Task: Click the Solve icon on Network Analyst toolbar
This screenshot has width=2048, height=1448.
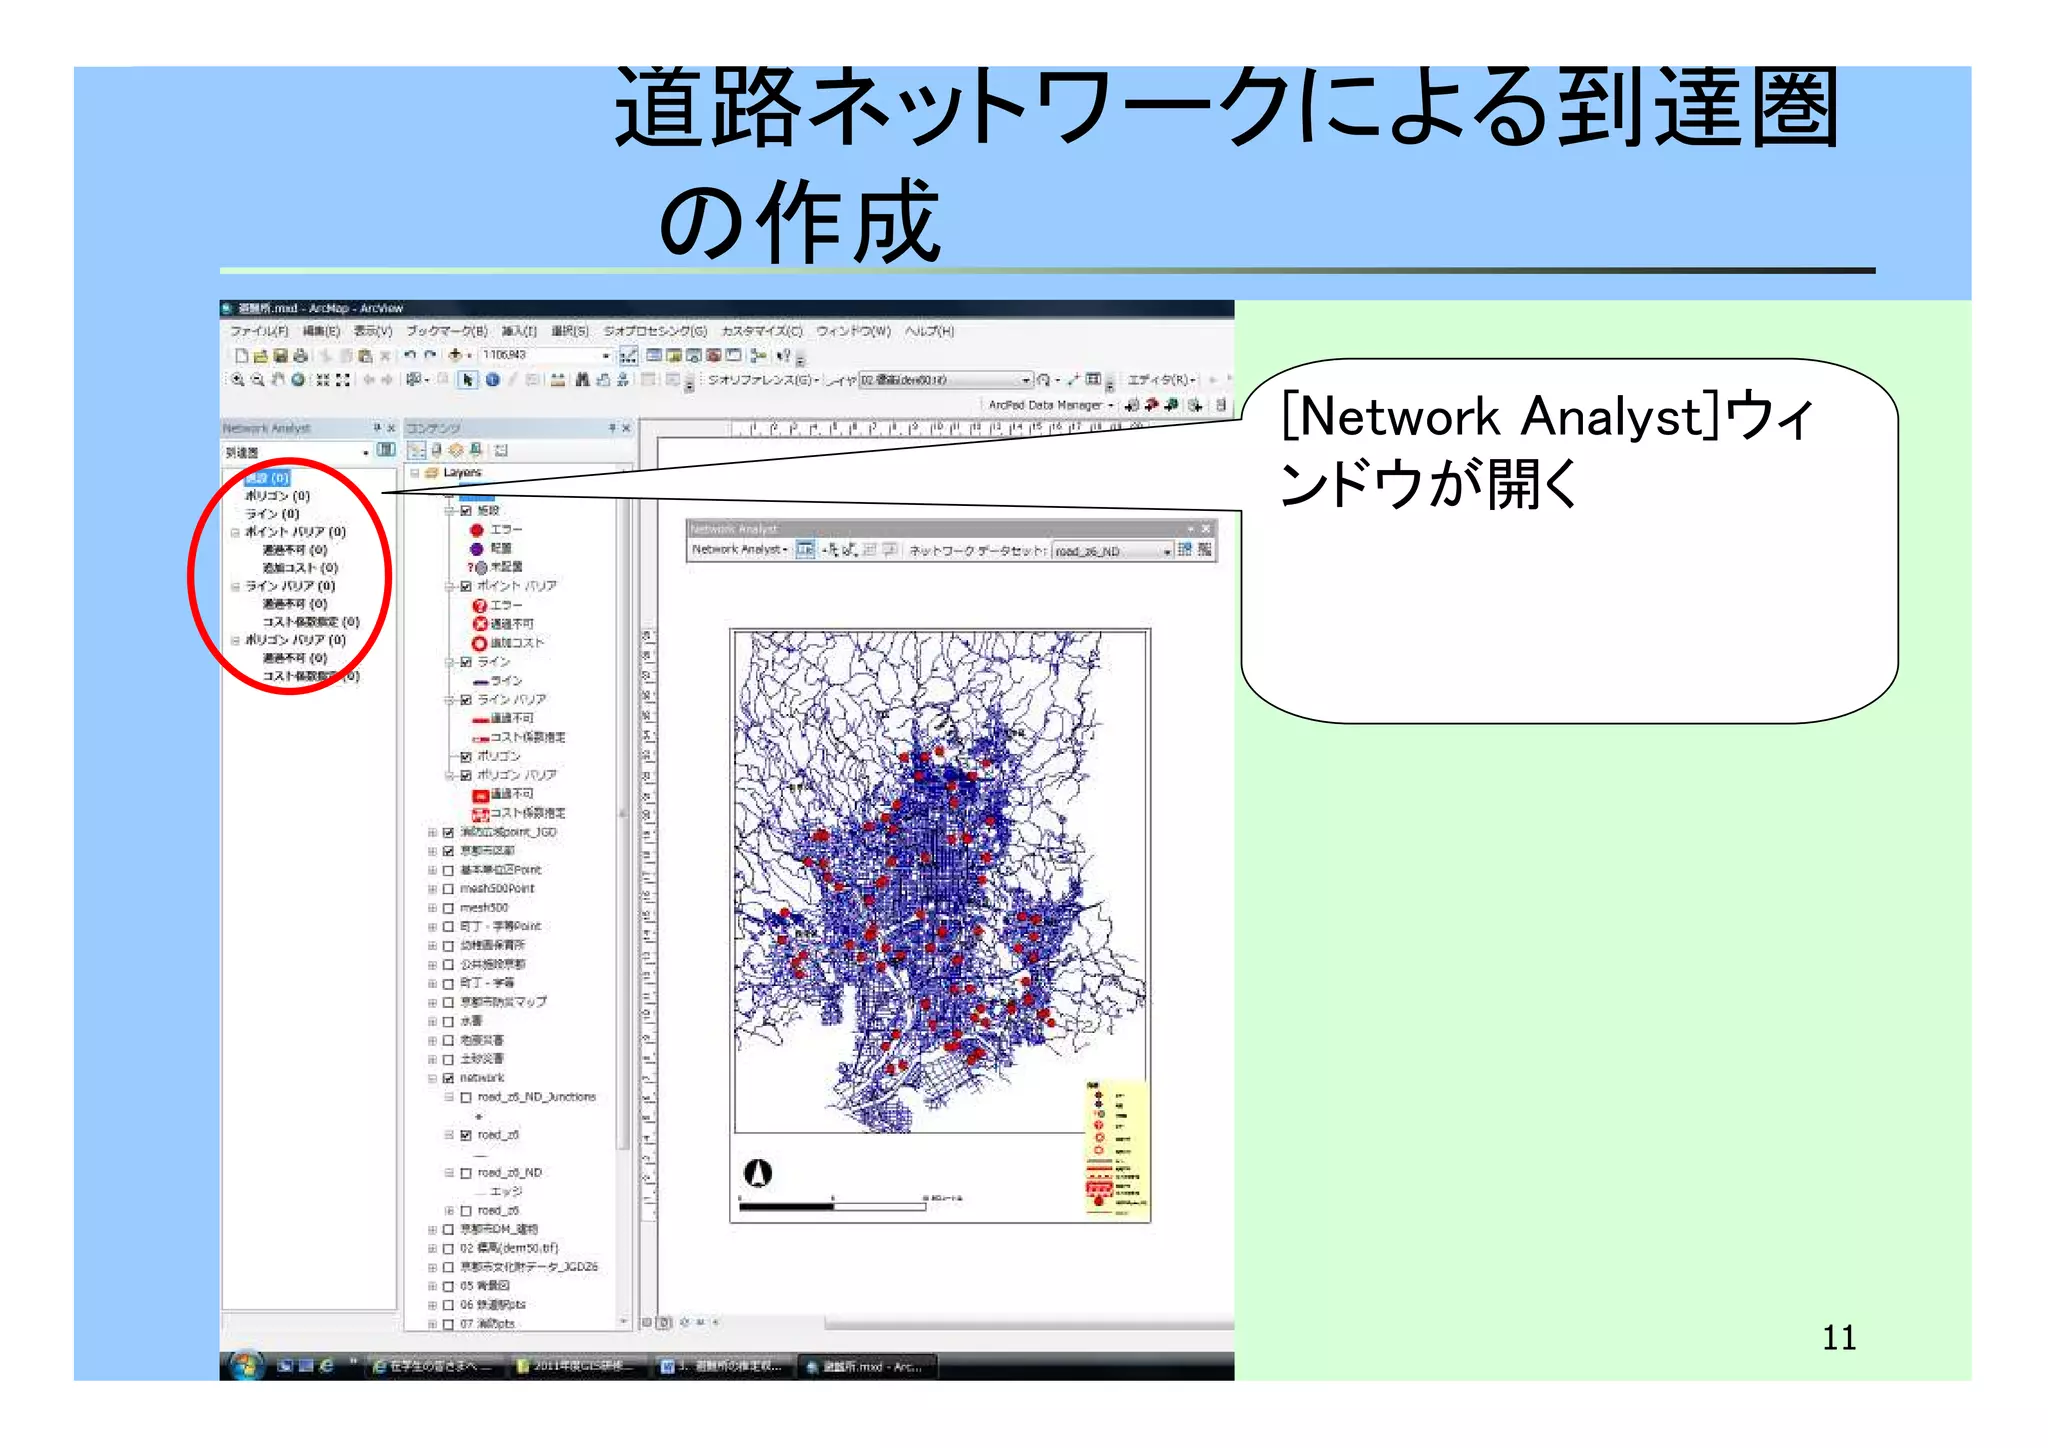Action: (x=869, y=550)
